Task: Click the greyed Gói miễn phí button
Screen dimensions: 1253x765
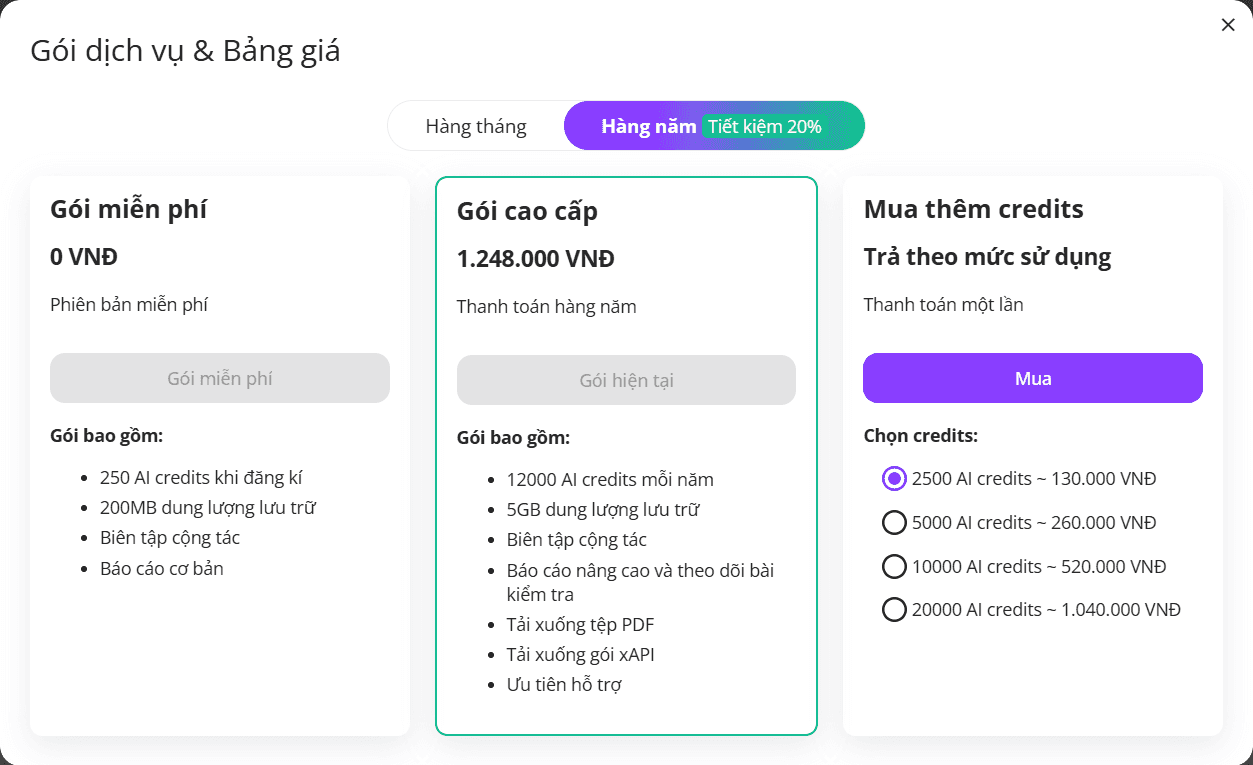Action: tap(220, 378)
